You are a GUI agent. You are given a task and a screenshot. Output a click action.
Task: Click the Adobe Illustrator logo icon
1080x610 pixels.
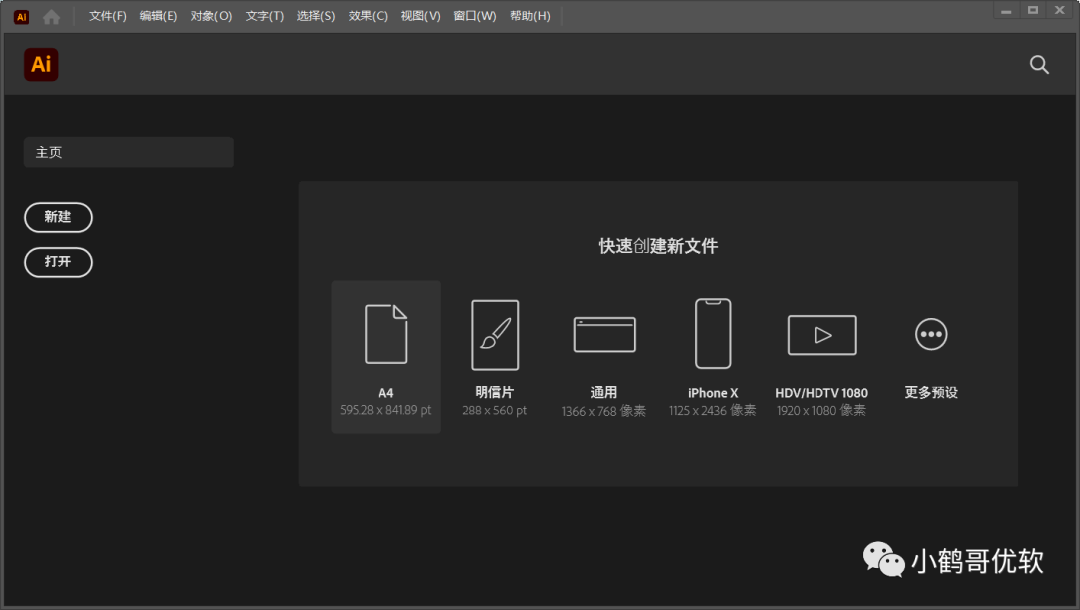tap(40, 64)
